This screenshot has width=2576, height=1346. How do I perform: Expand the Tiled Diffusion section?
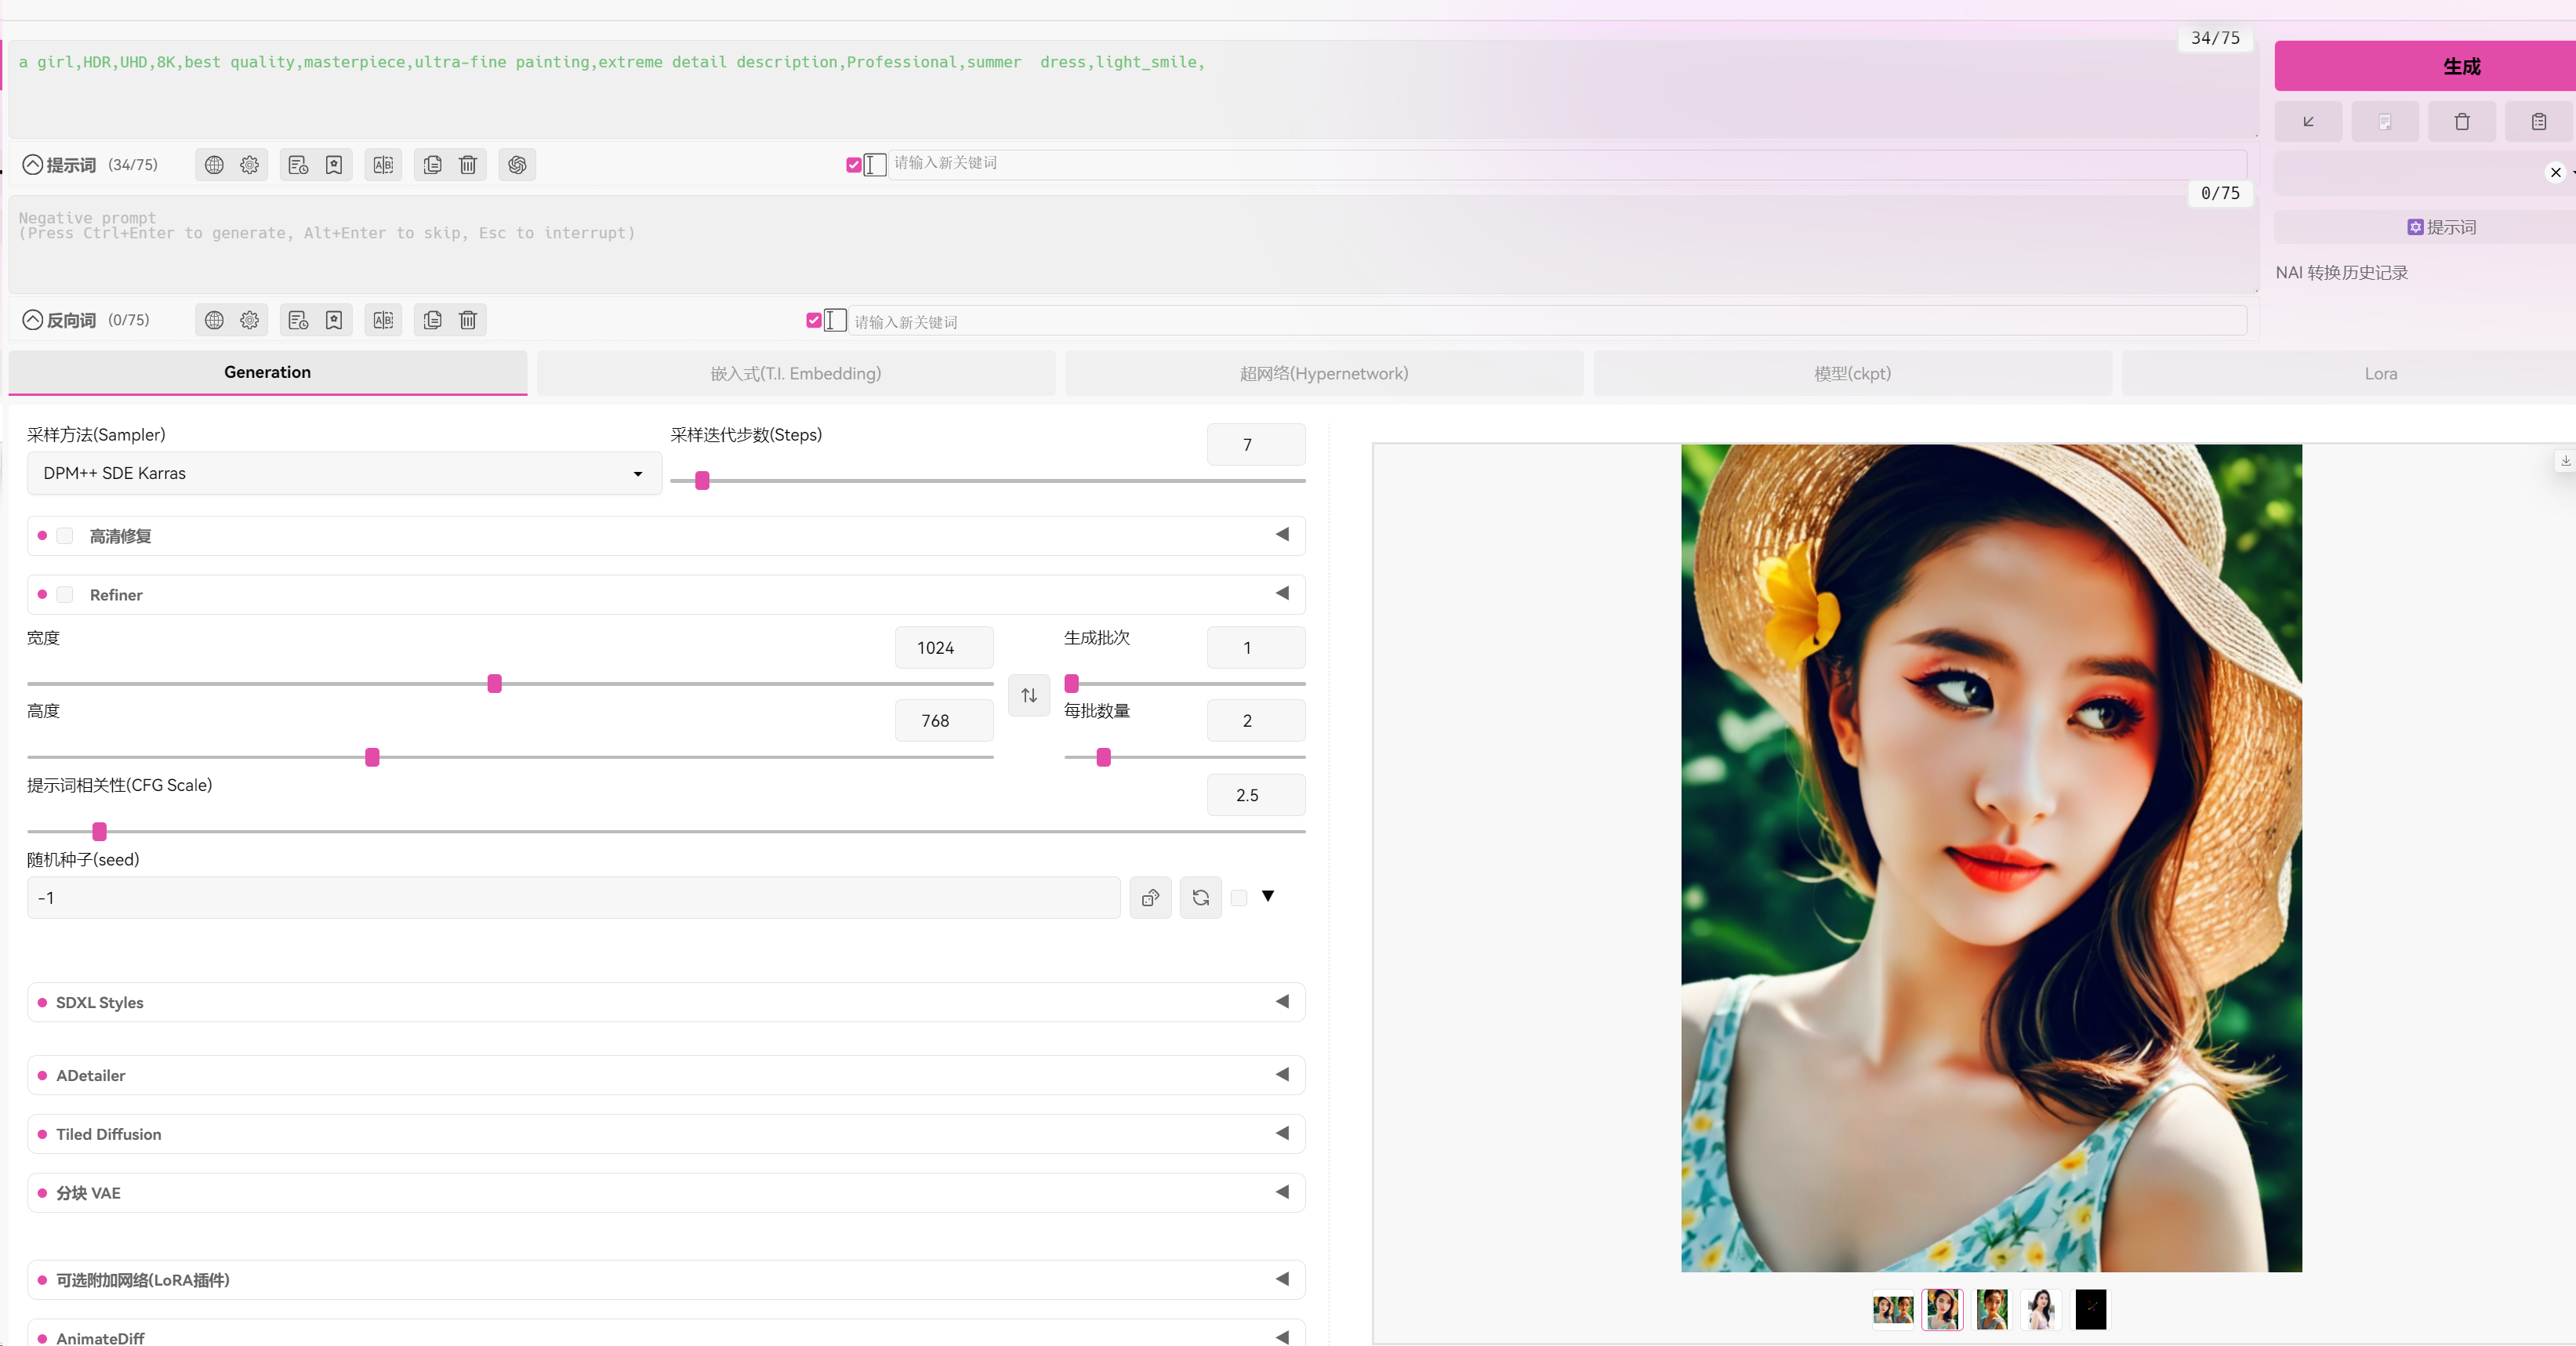[x=666, y=1134]
